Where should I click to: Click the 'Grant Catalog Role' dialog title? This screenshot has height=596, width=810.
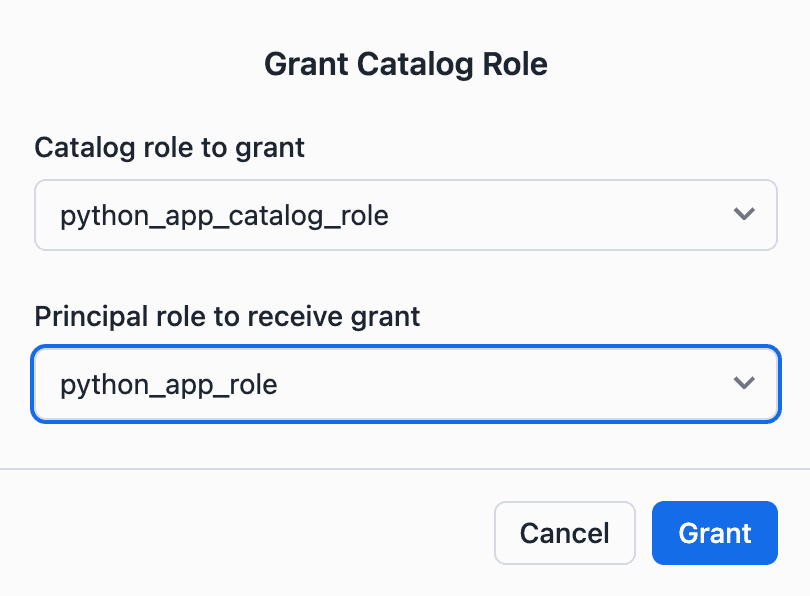point(405,65)
